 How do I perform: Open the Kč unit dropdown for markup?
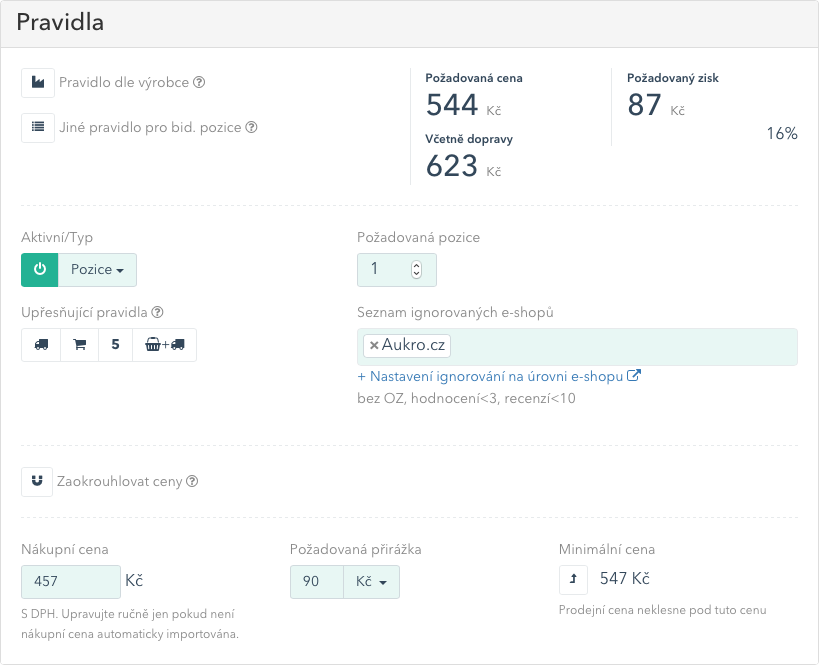point(371,581)
